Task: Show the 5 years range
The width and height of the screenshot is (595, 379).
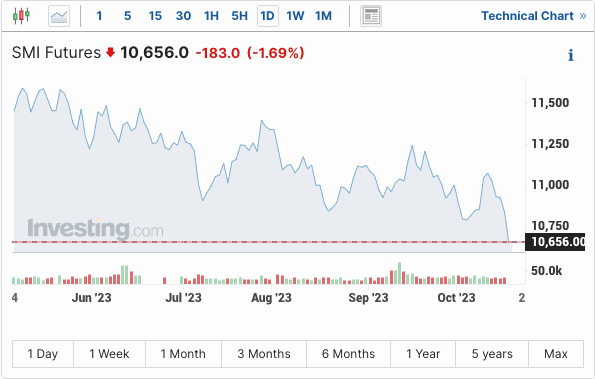Action: [x=492, y=354]
